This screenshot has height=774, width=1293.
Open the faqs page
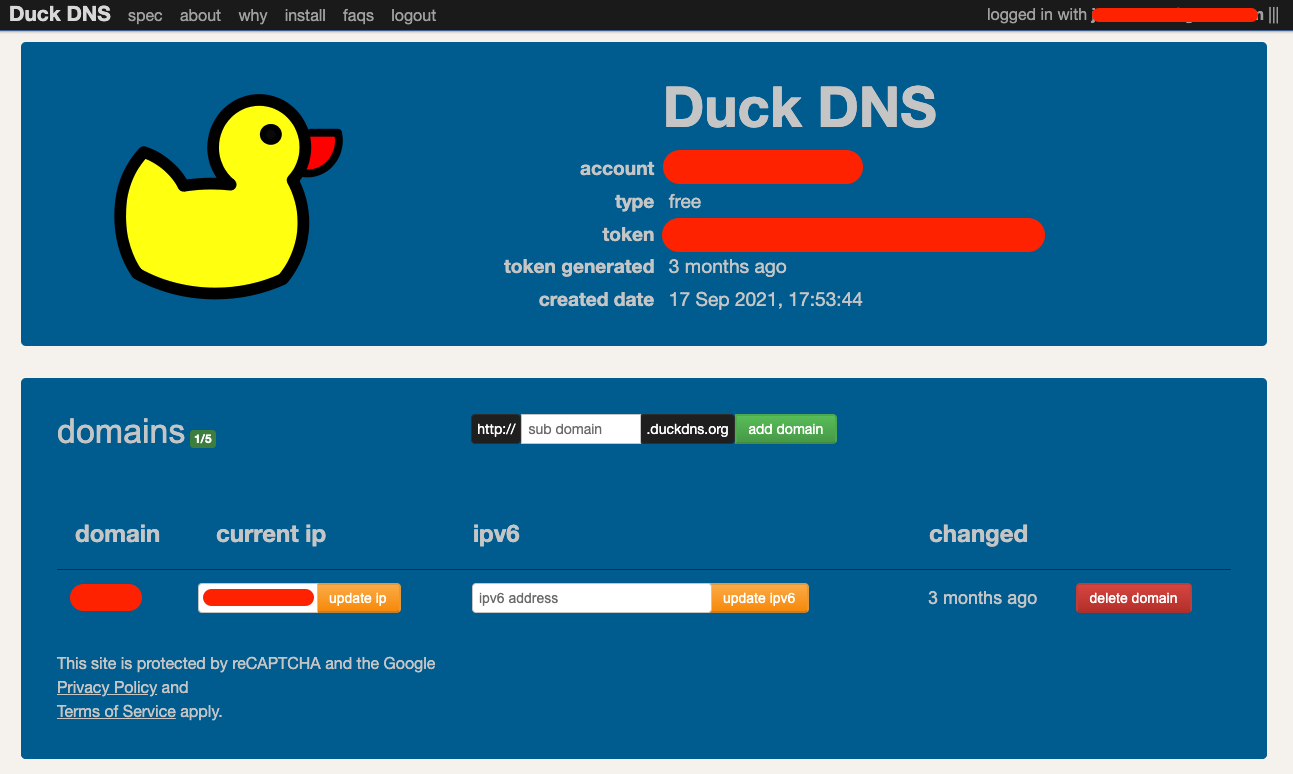point(358,16)
